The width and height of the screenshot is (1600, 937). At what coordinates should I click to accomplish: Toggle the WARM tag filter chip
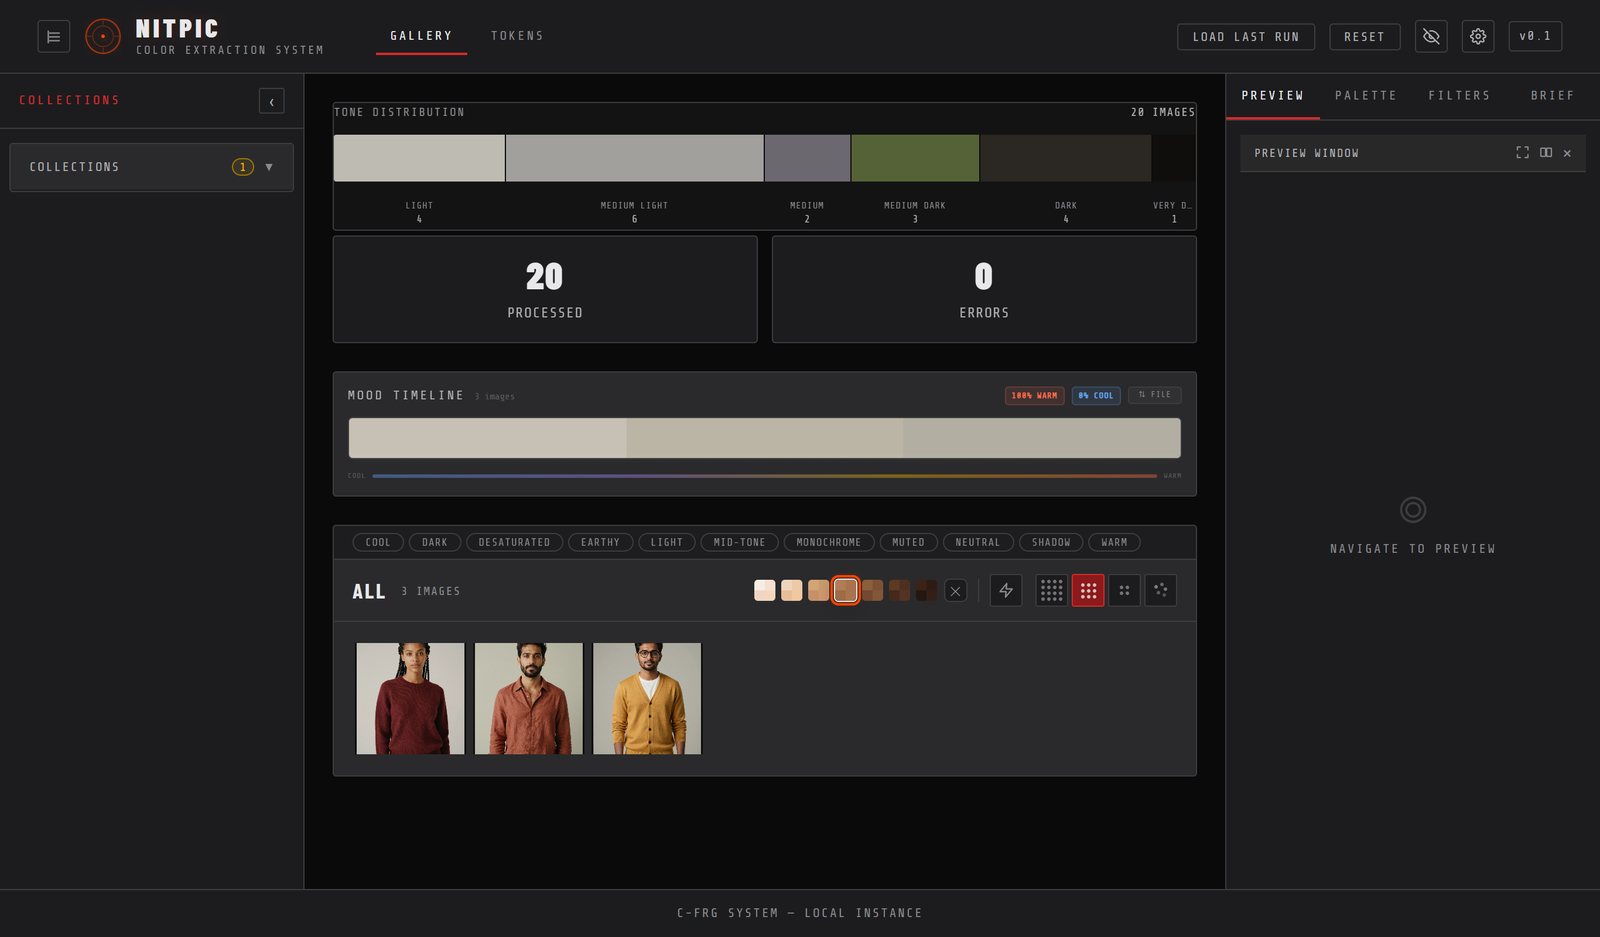pos(1114,542)
